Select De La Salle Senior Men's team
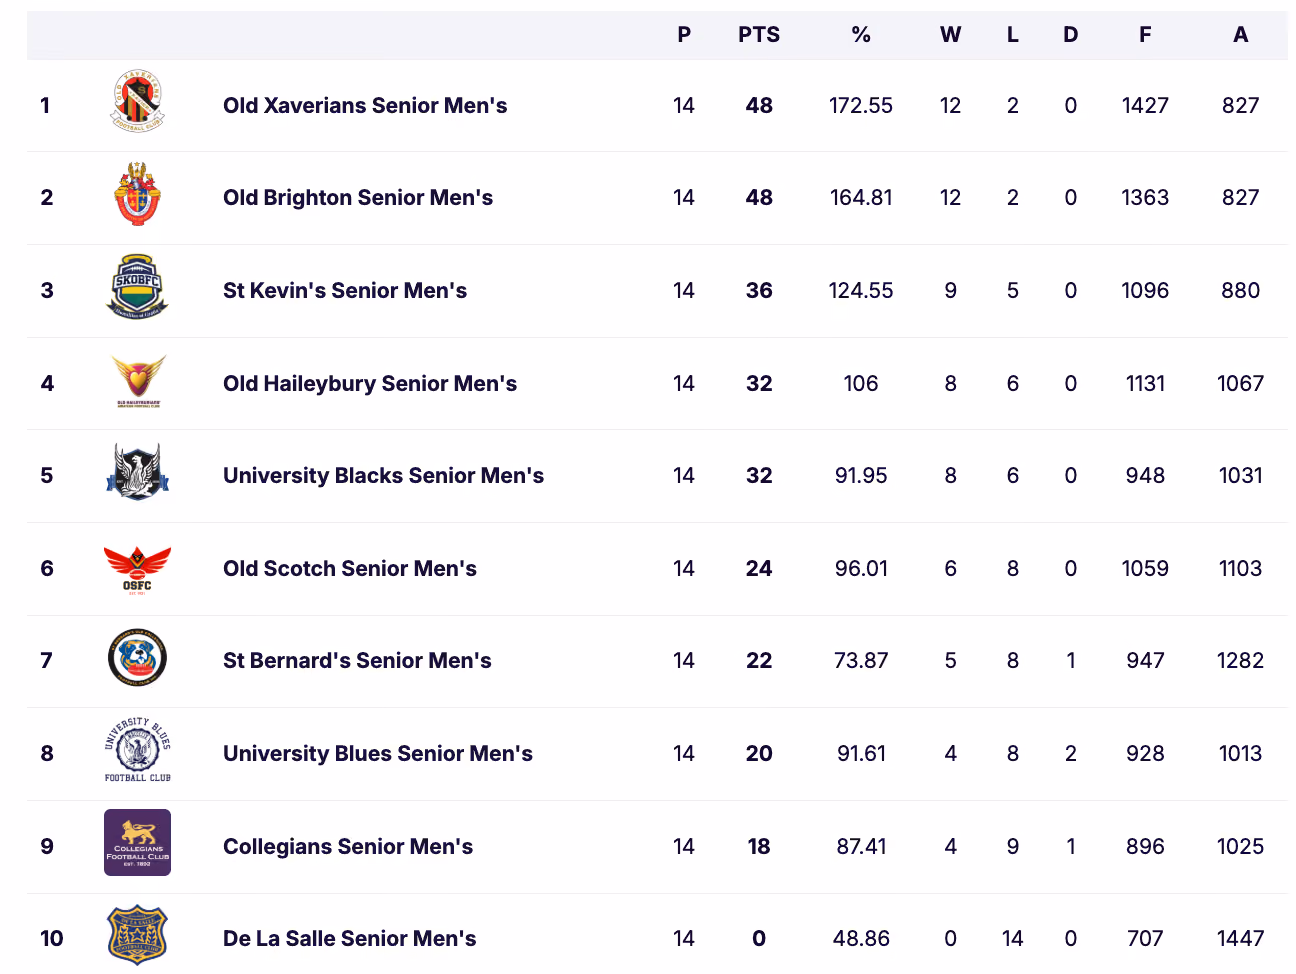The height and width of the screenshot is (974, 1296). 349,938
